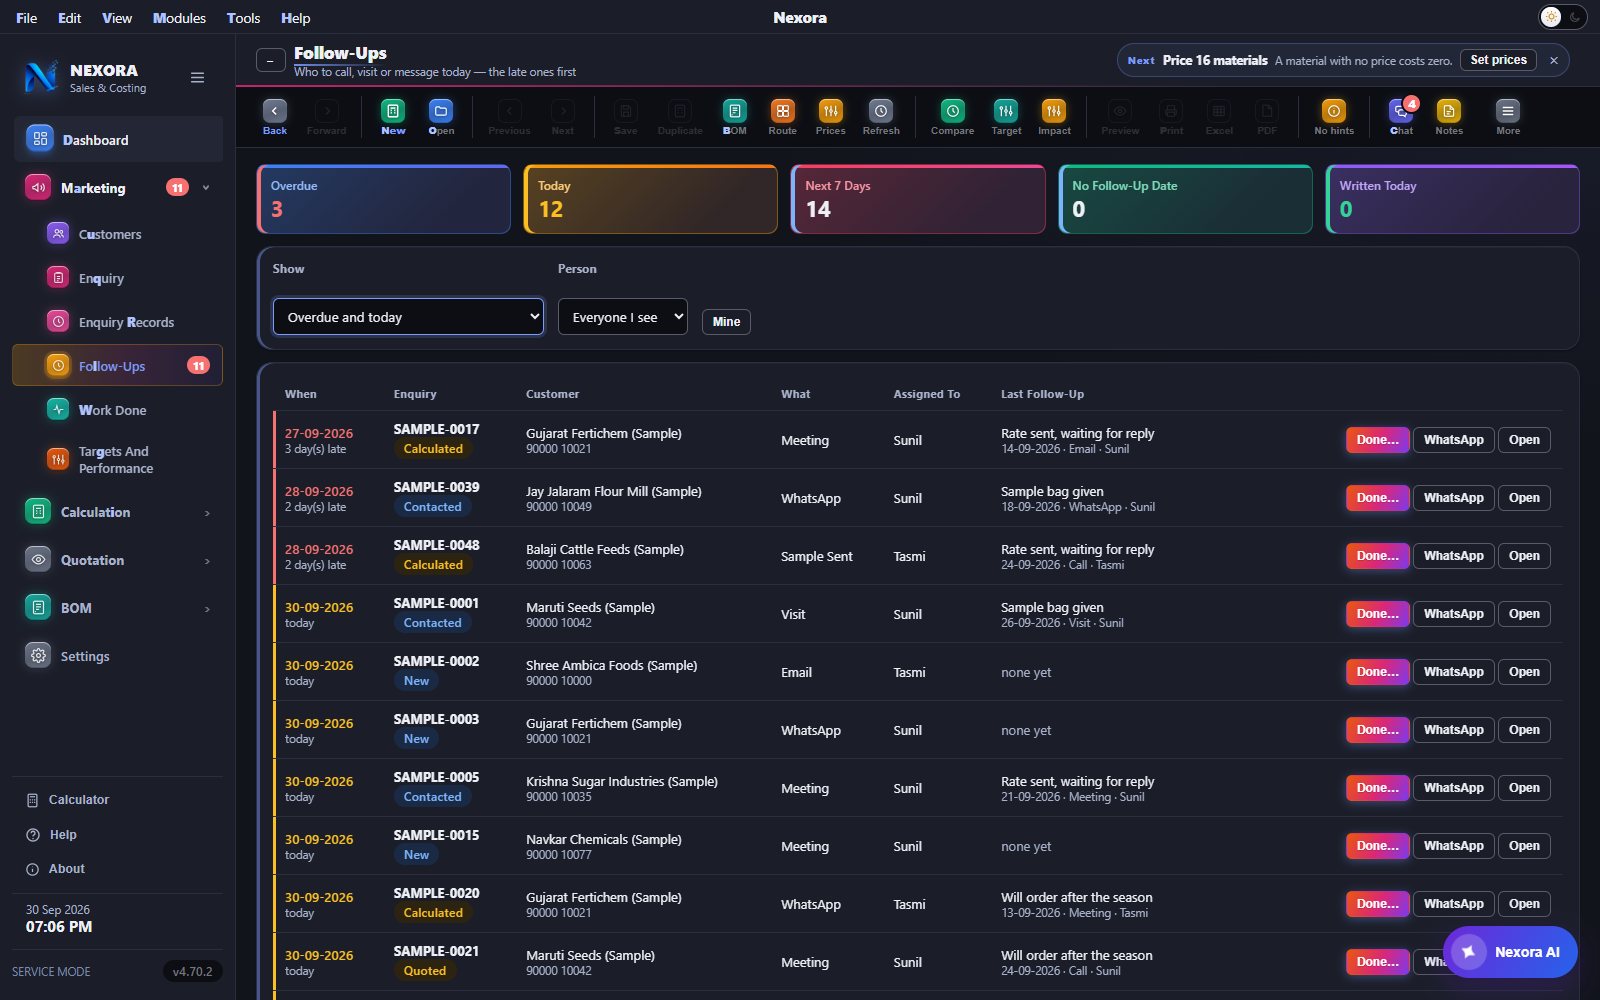Expand the BOM sidebar section

117,608
